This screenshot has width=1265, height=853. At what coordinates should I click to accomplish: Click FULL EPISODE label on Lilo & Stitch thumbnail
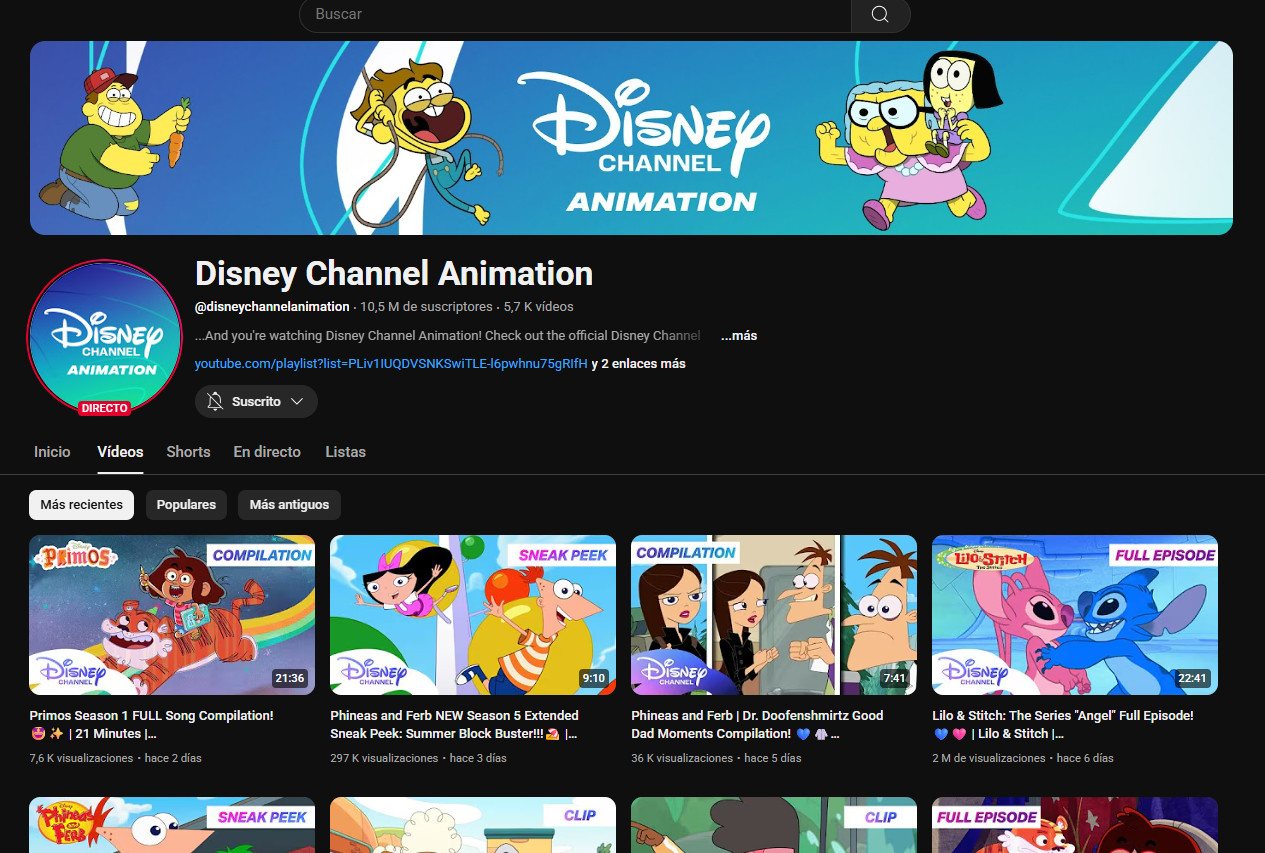[1164, 555]
